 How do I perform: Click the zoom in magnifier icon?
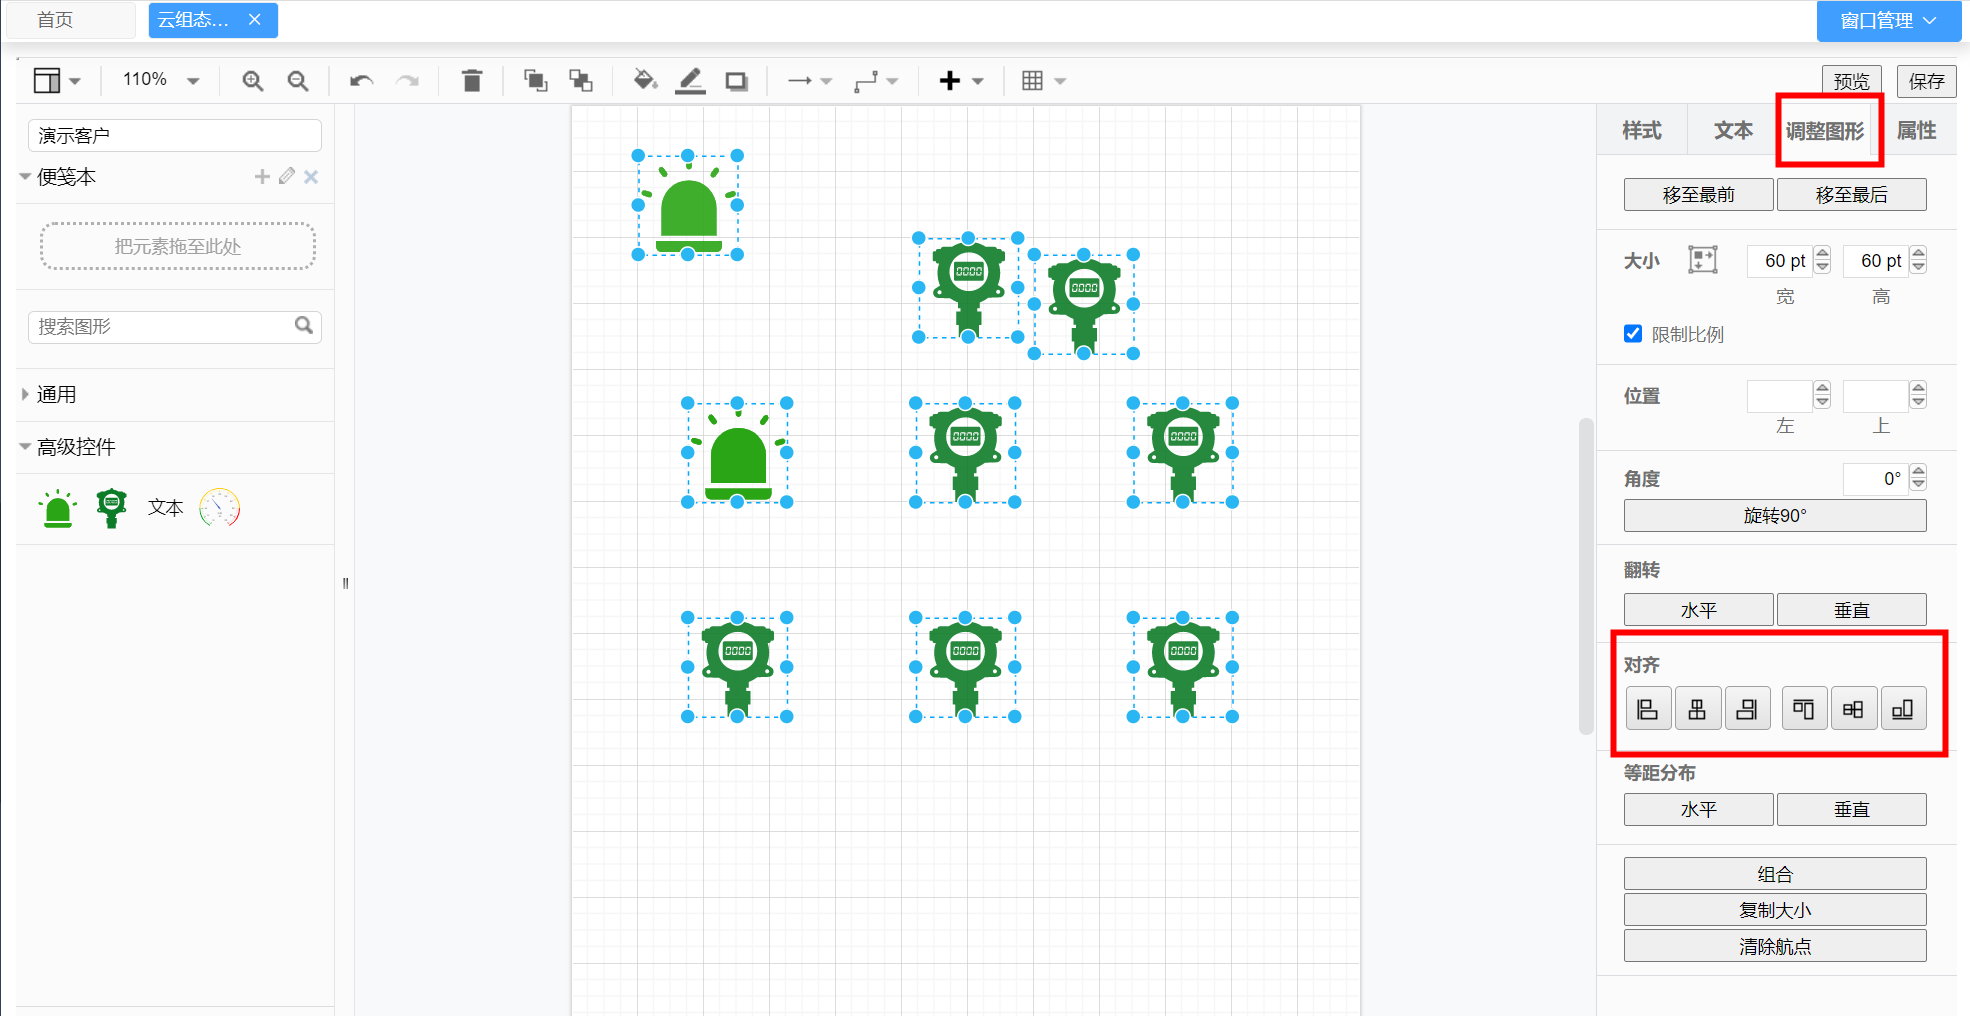[x=253, y=81]
